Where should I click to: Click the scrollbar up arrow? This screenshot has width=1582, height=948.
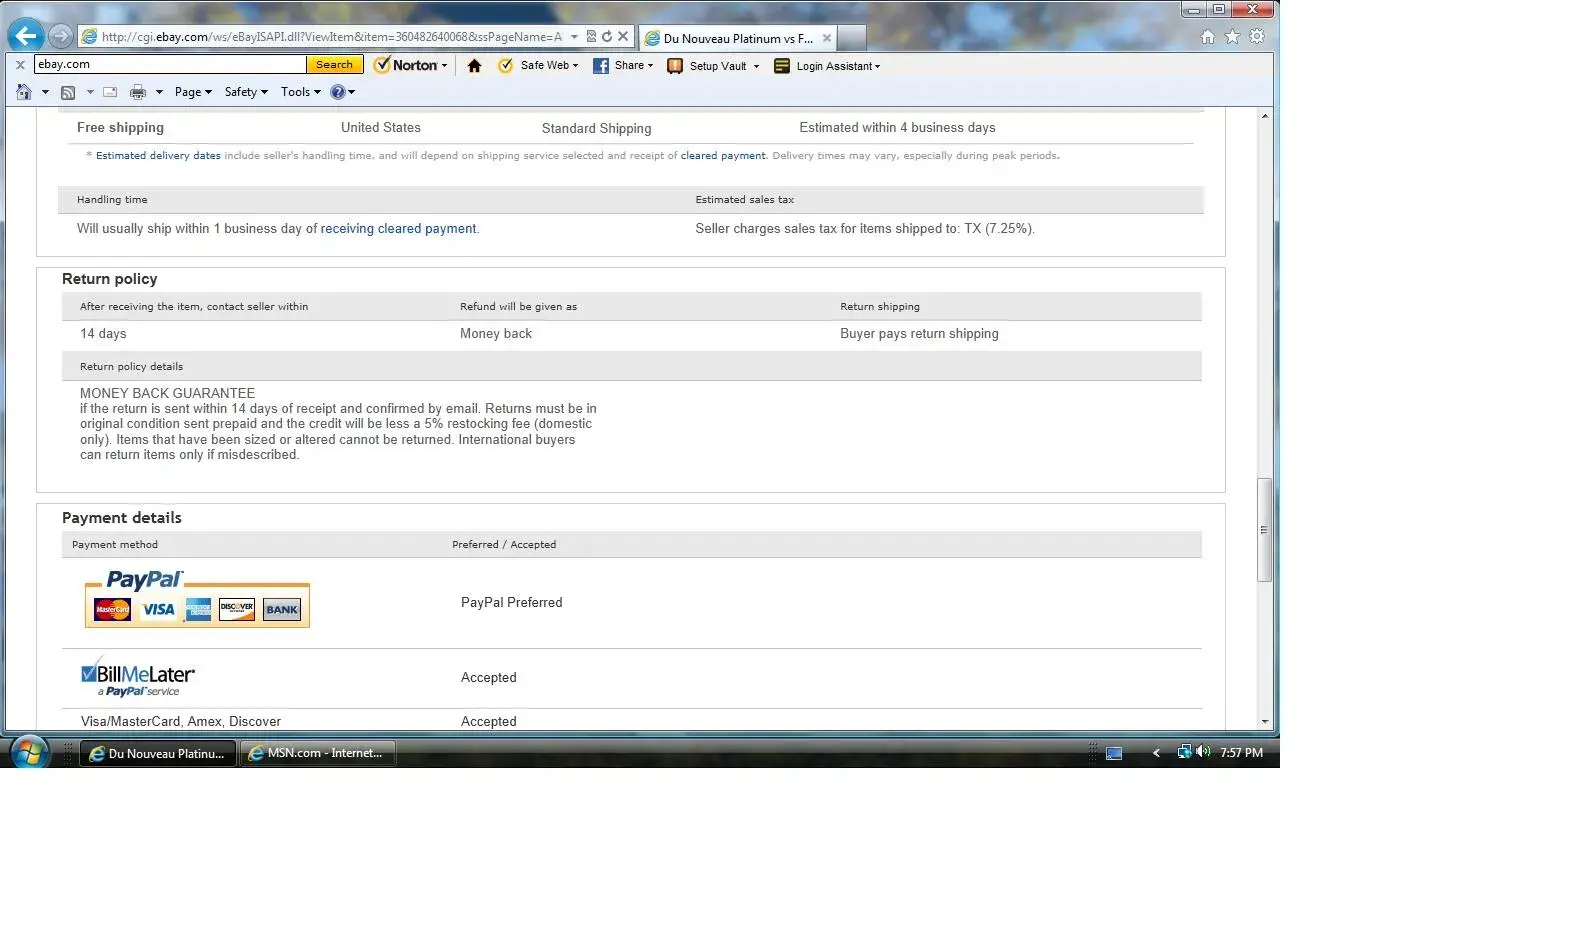coord(1265,116)
